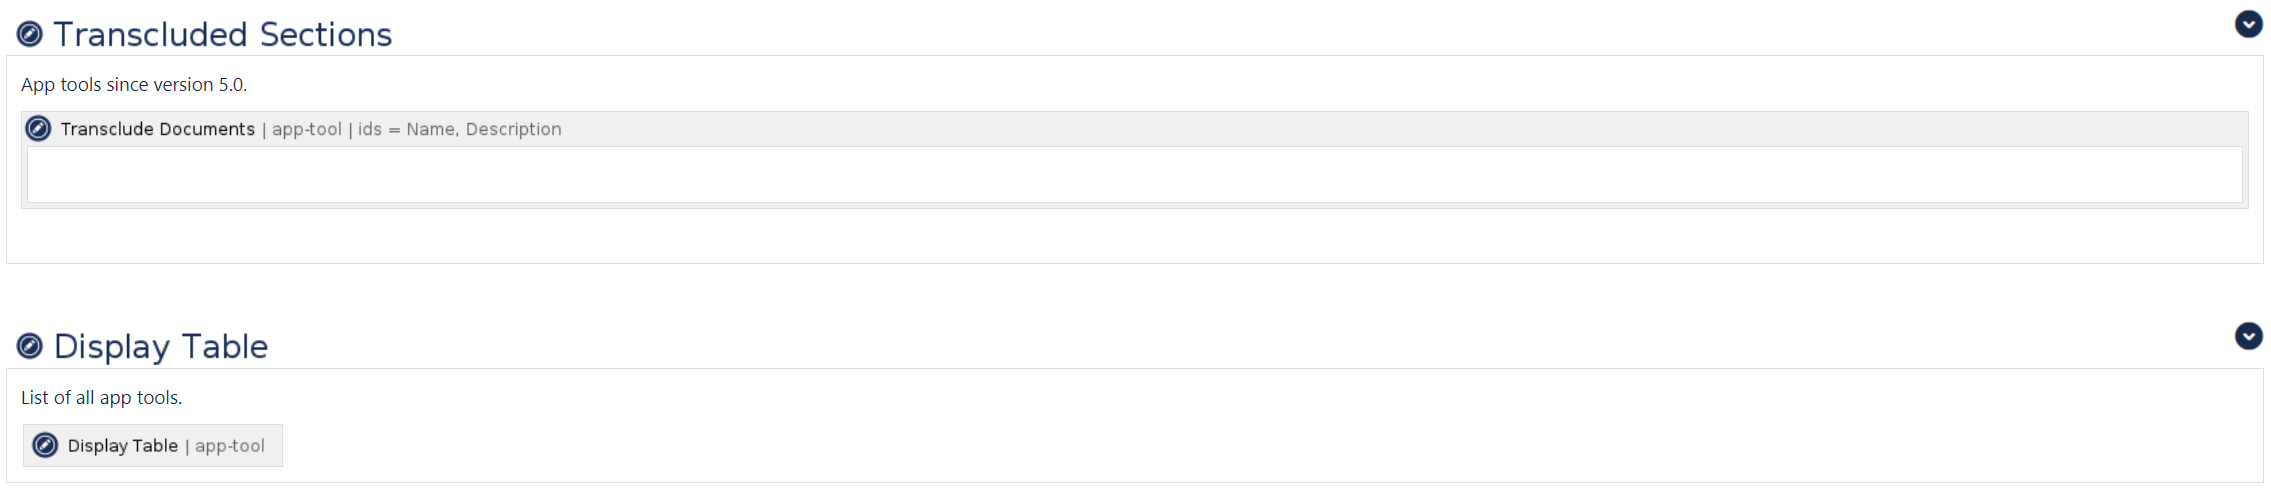The width and height of the screenshot is (2271, 502).
Task: Click the word 'Description' in the ids parameter
Action: tap(513, 129)
